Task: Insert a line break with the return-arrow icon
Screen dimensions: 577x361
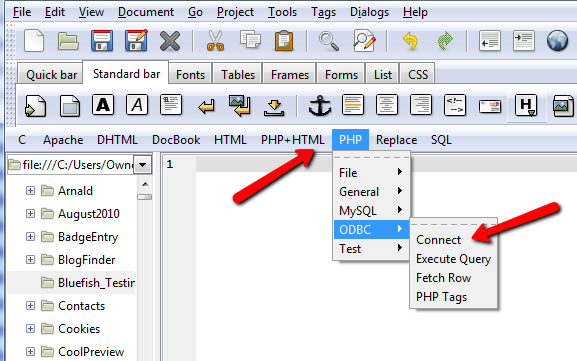Action: (206, 107)
